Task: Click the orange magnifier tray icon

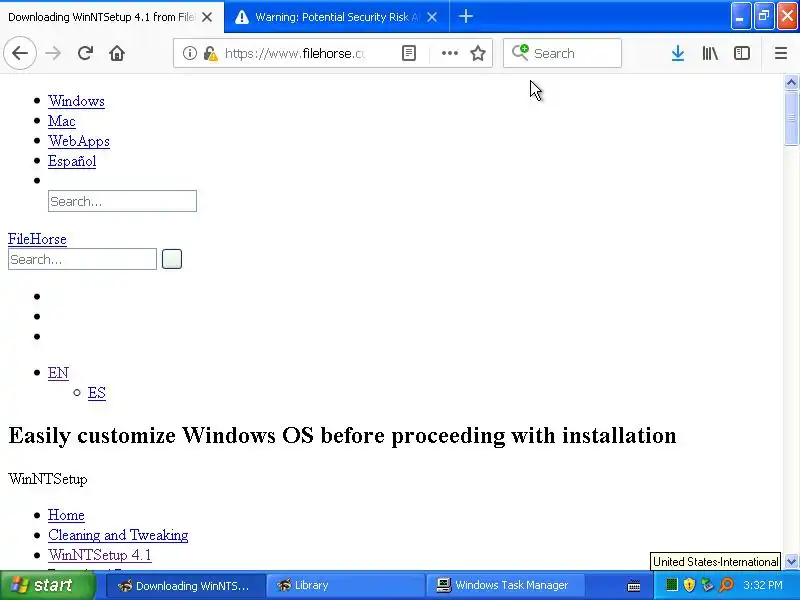Action: click(x=726, y=585)
